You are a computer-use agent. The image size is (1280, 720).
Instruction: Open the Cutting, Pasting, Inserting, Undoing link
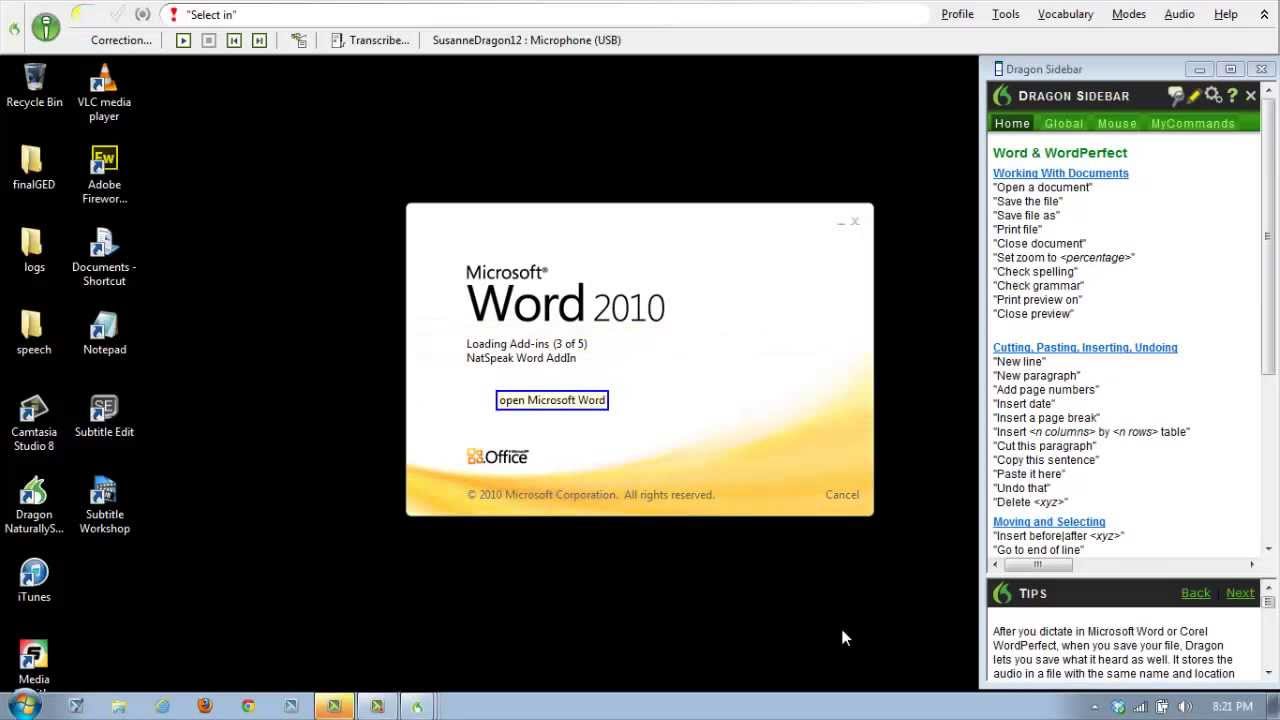click(x=1085, y=347)
